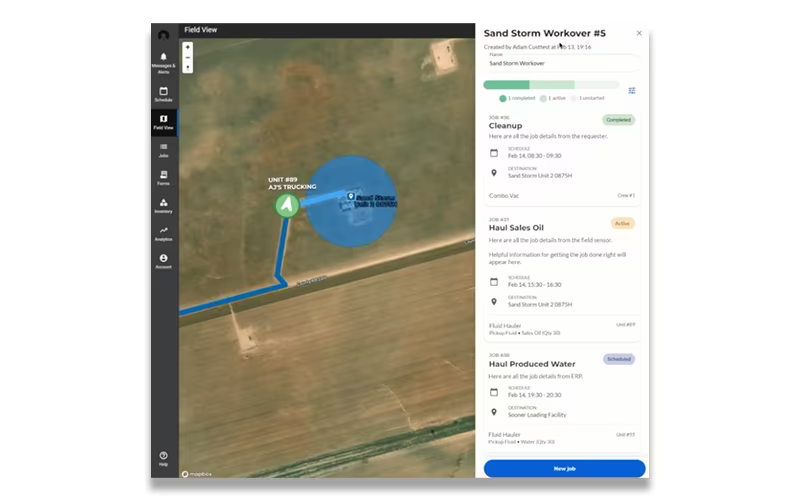Click Haul Produced Water location pin icon
Viewport: 800px width, 500px height.
pyautogui.click(x=494, y=412)
